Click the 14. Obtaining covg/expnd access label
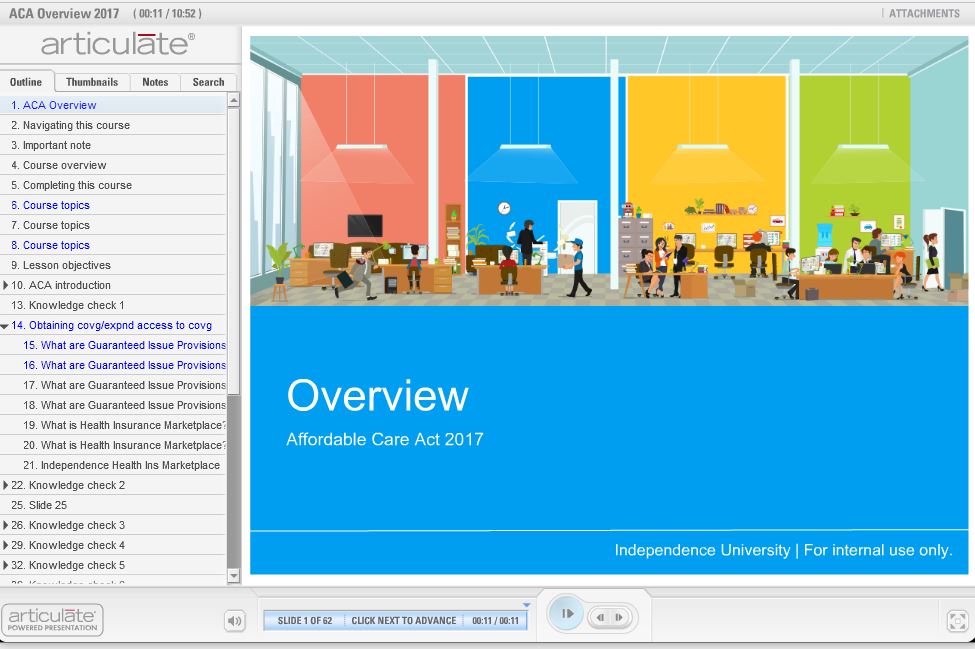This screenshot has width=975, height=649. click(x=111, y=325)
